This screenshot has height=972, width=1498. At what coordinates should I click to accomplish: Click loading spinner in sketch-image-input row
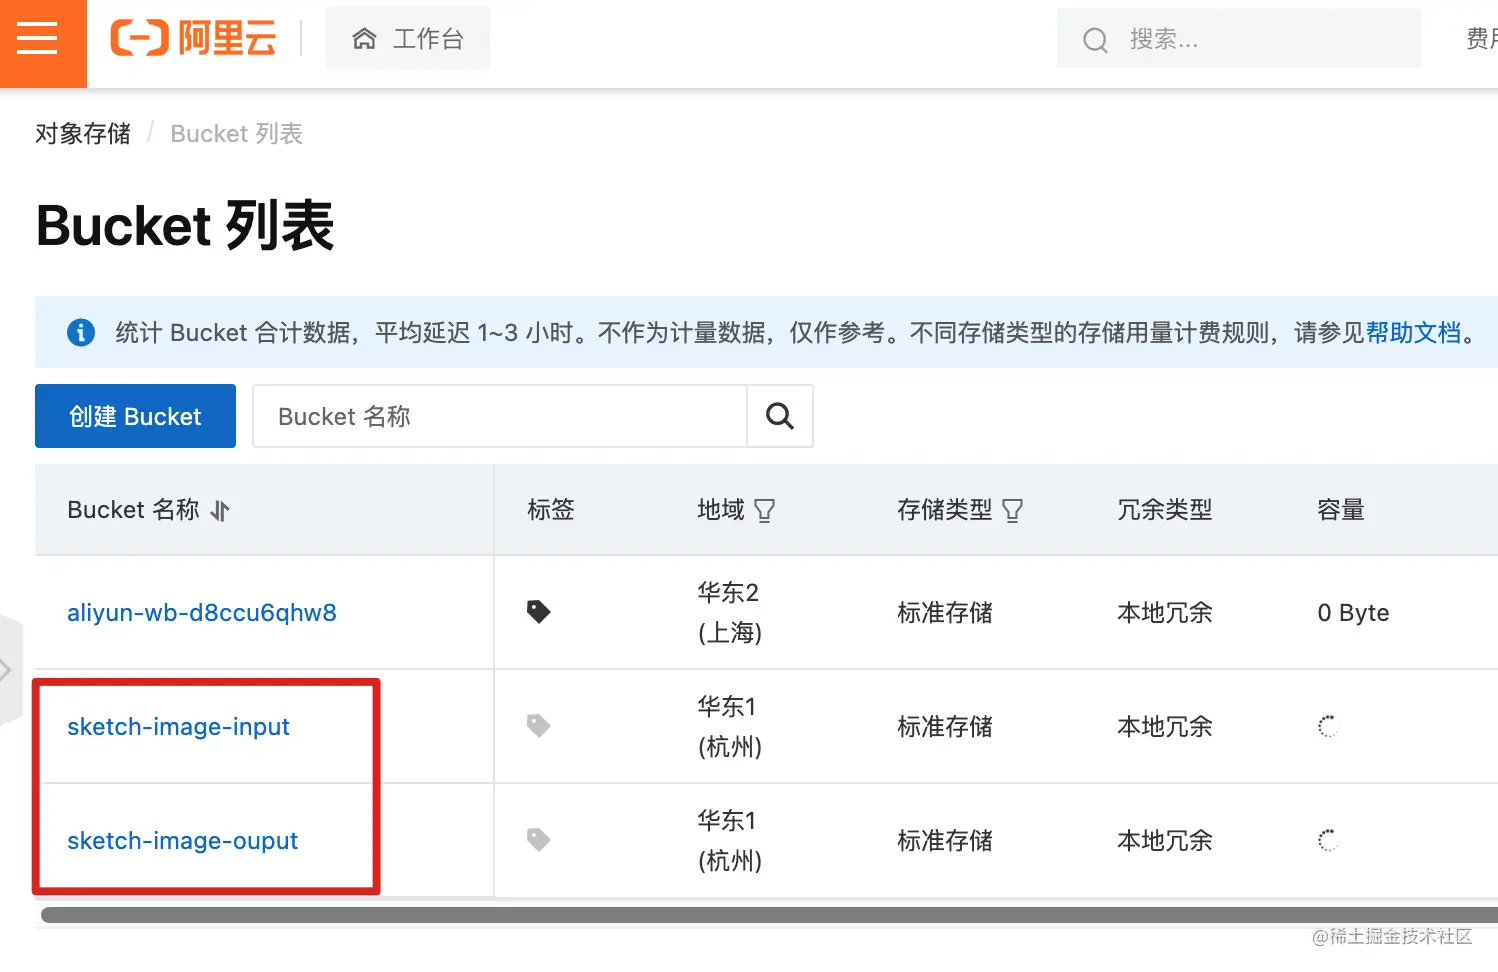click(x=1328, y=727)
